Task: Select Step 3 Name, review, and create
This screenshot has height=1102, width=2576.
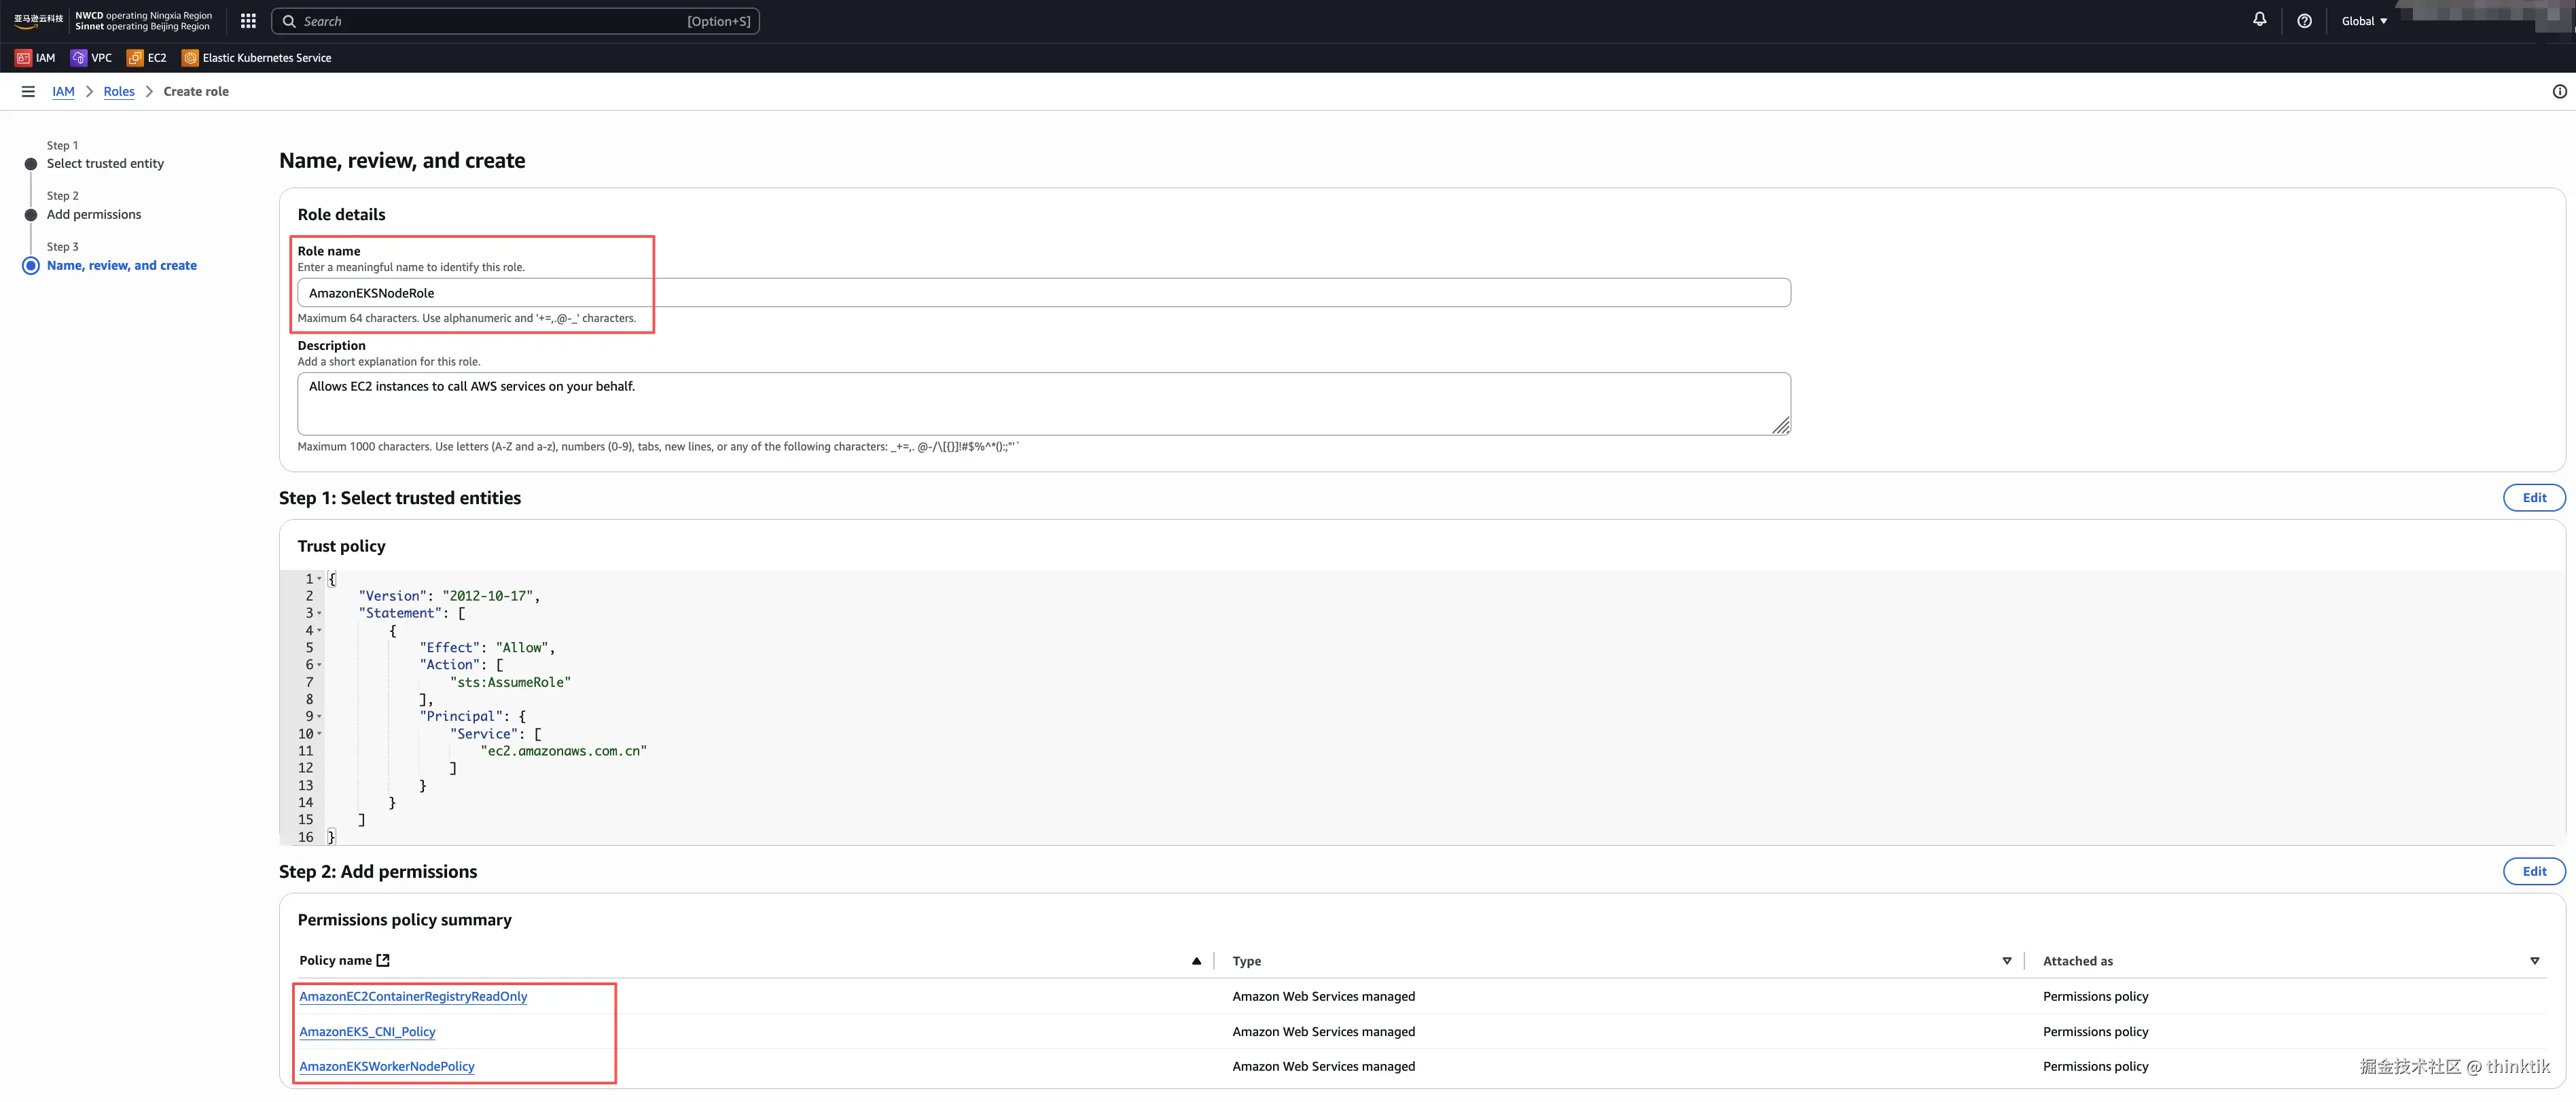Action: pyautogui.click(x=121, y=265)
